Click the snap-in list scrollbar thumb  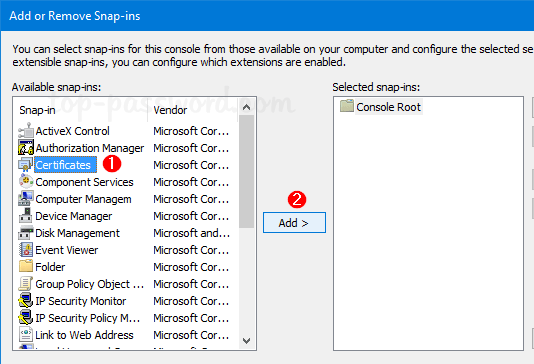pyautogui.click(x=247, y=172)
